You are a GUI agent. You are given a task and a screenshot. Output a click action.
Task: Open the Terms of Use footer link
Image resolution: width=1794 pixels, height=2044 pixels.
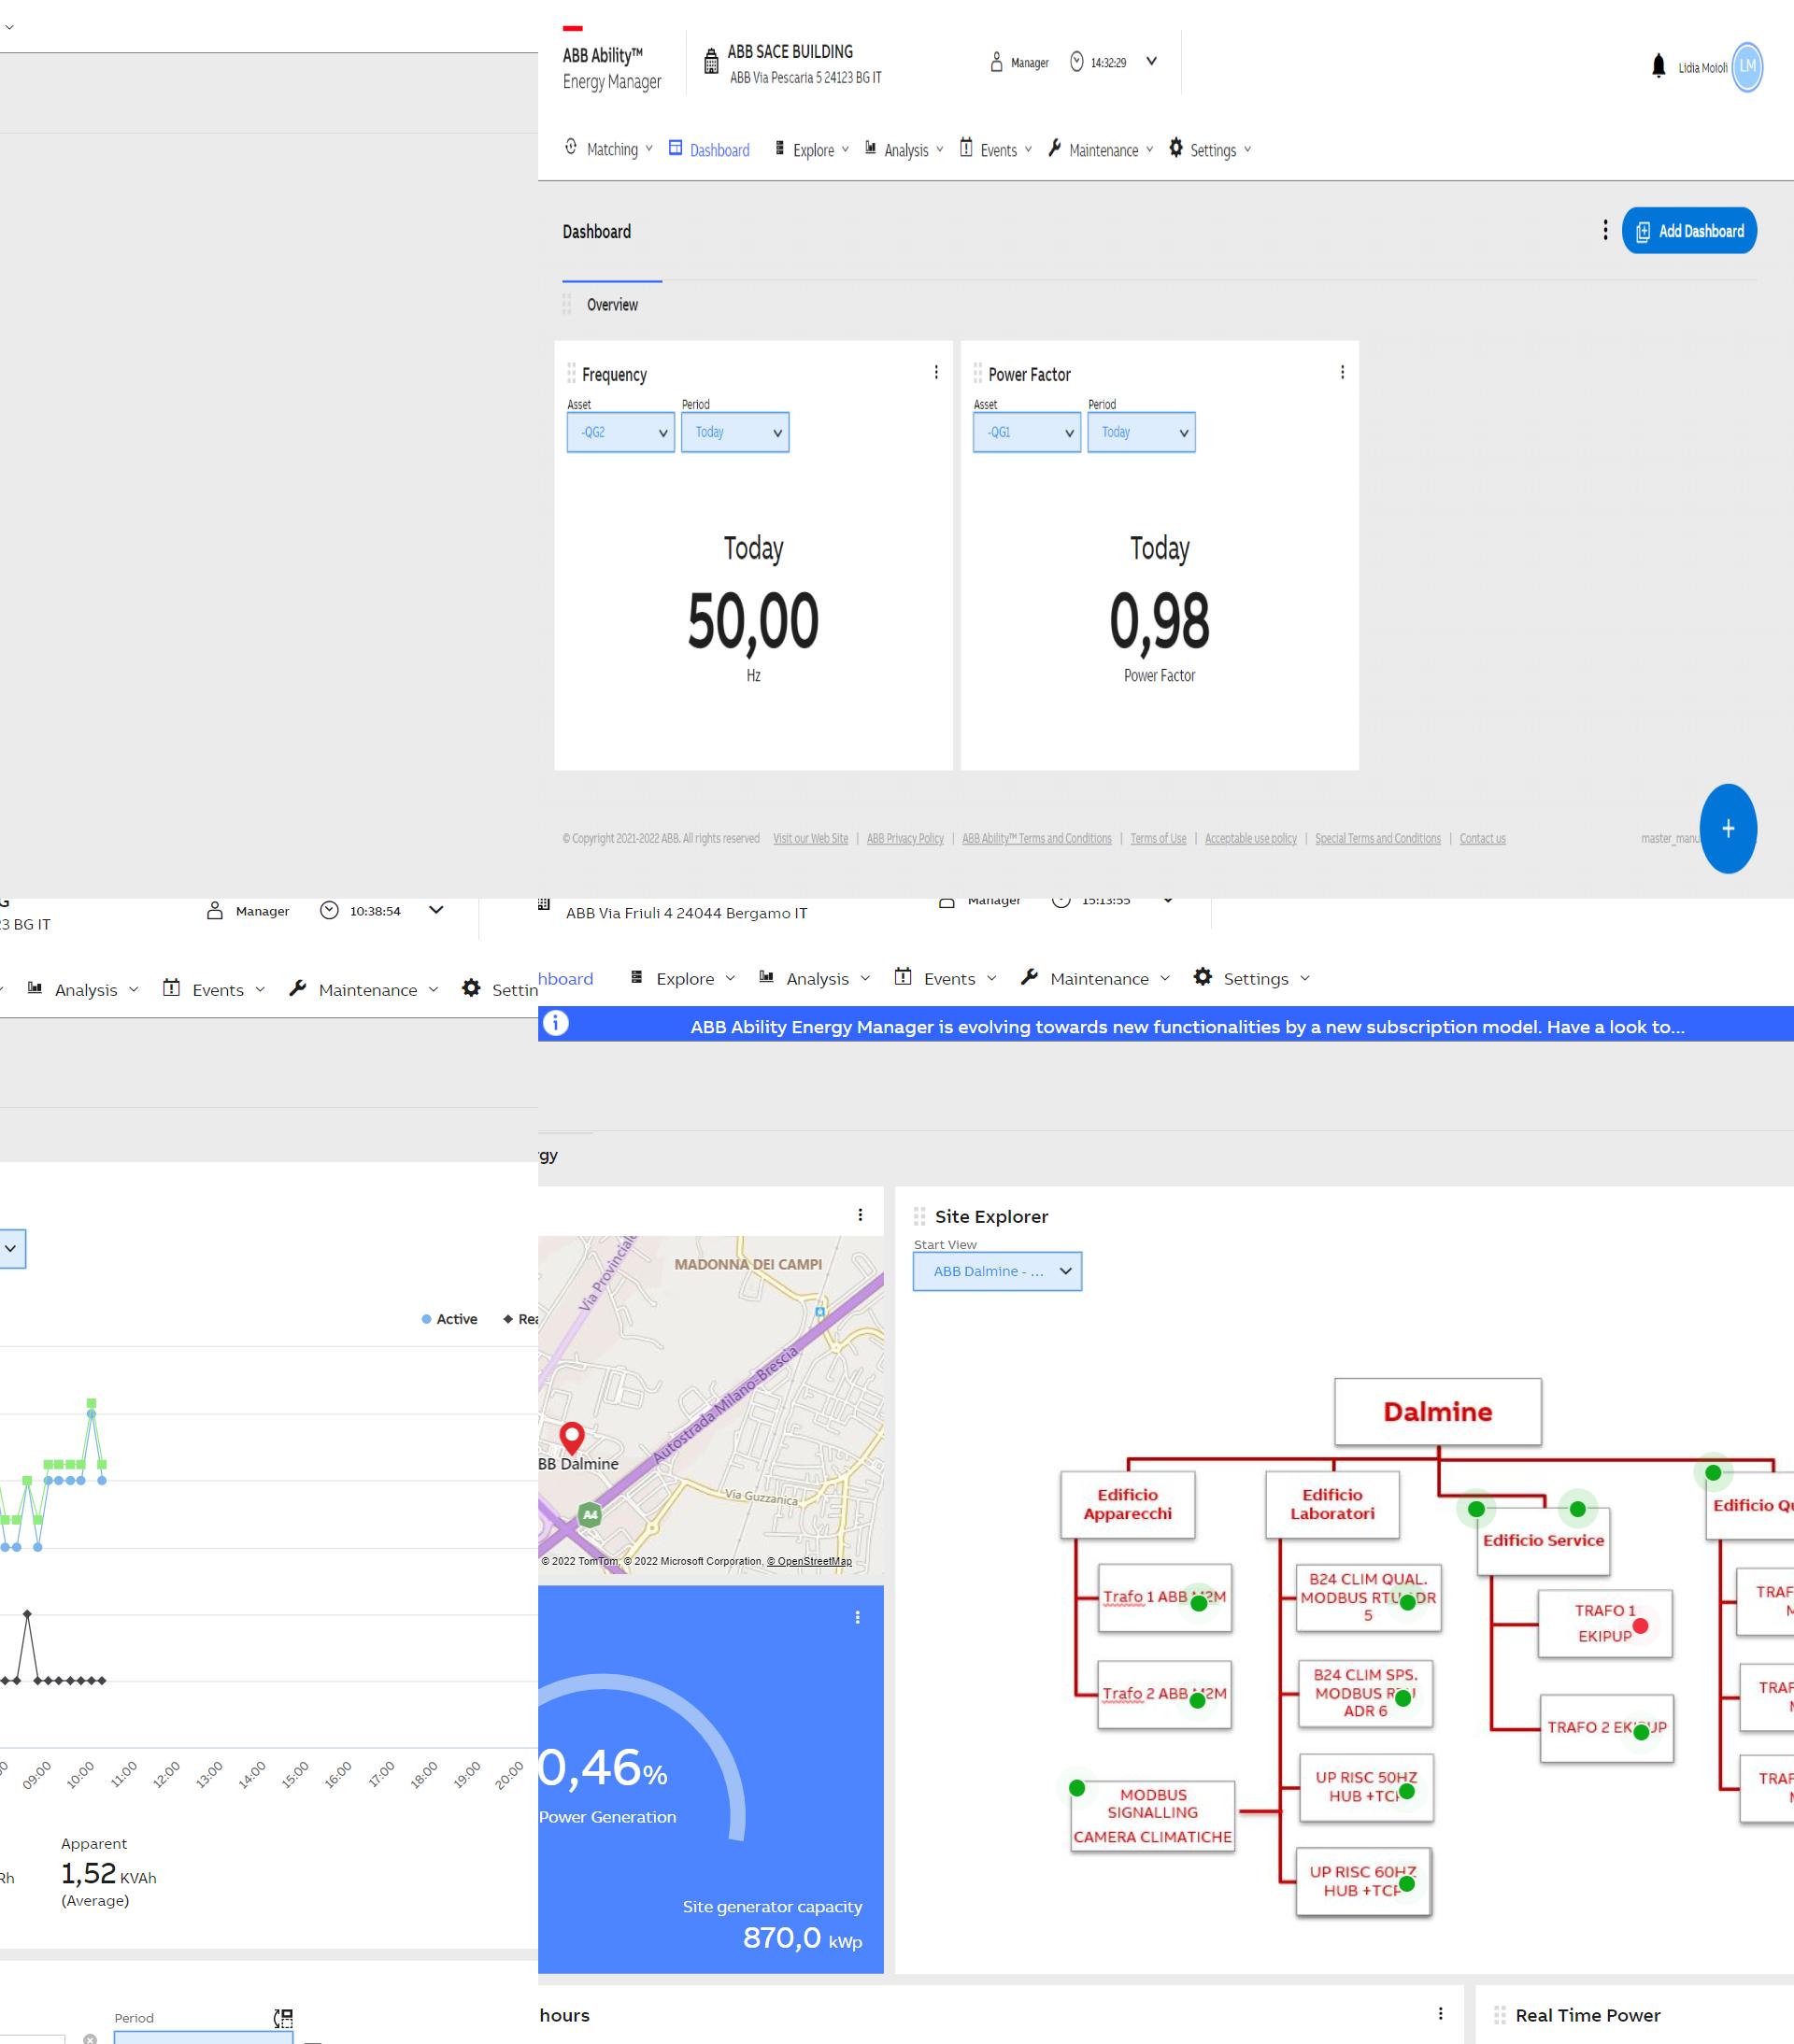point(1158,838)
